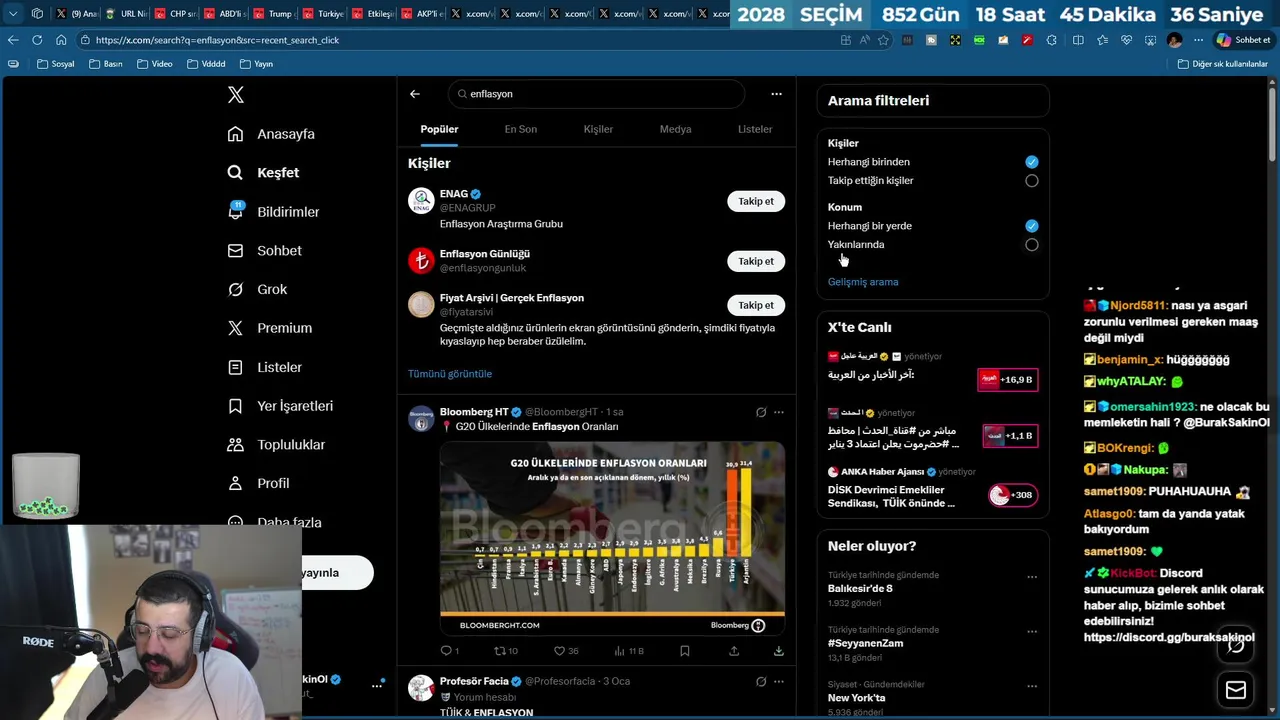Bookmark the Bloomberg HT post
The image size is (1280, 720).
click(684, 651)
